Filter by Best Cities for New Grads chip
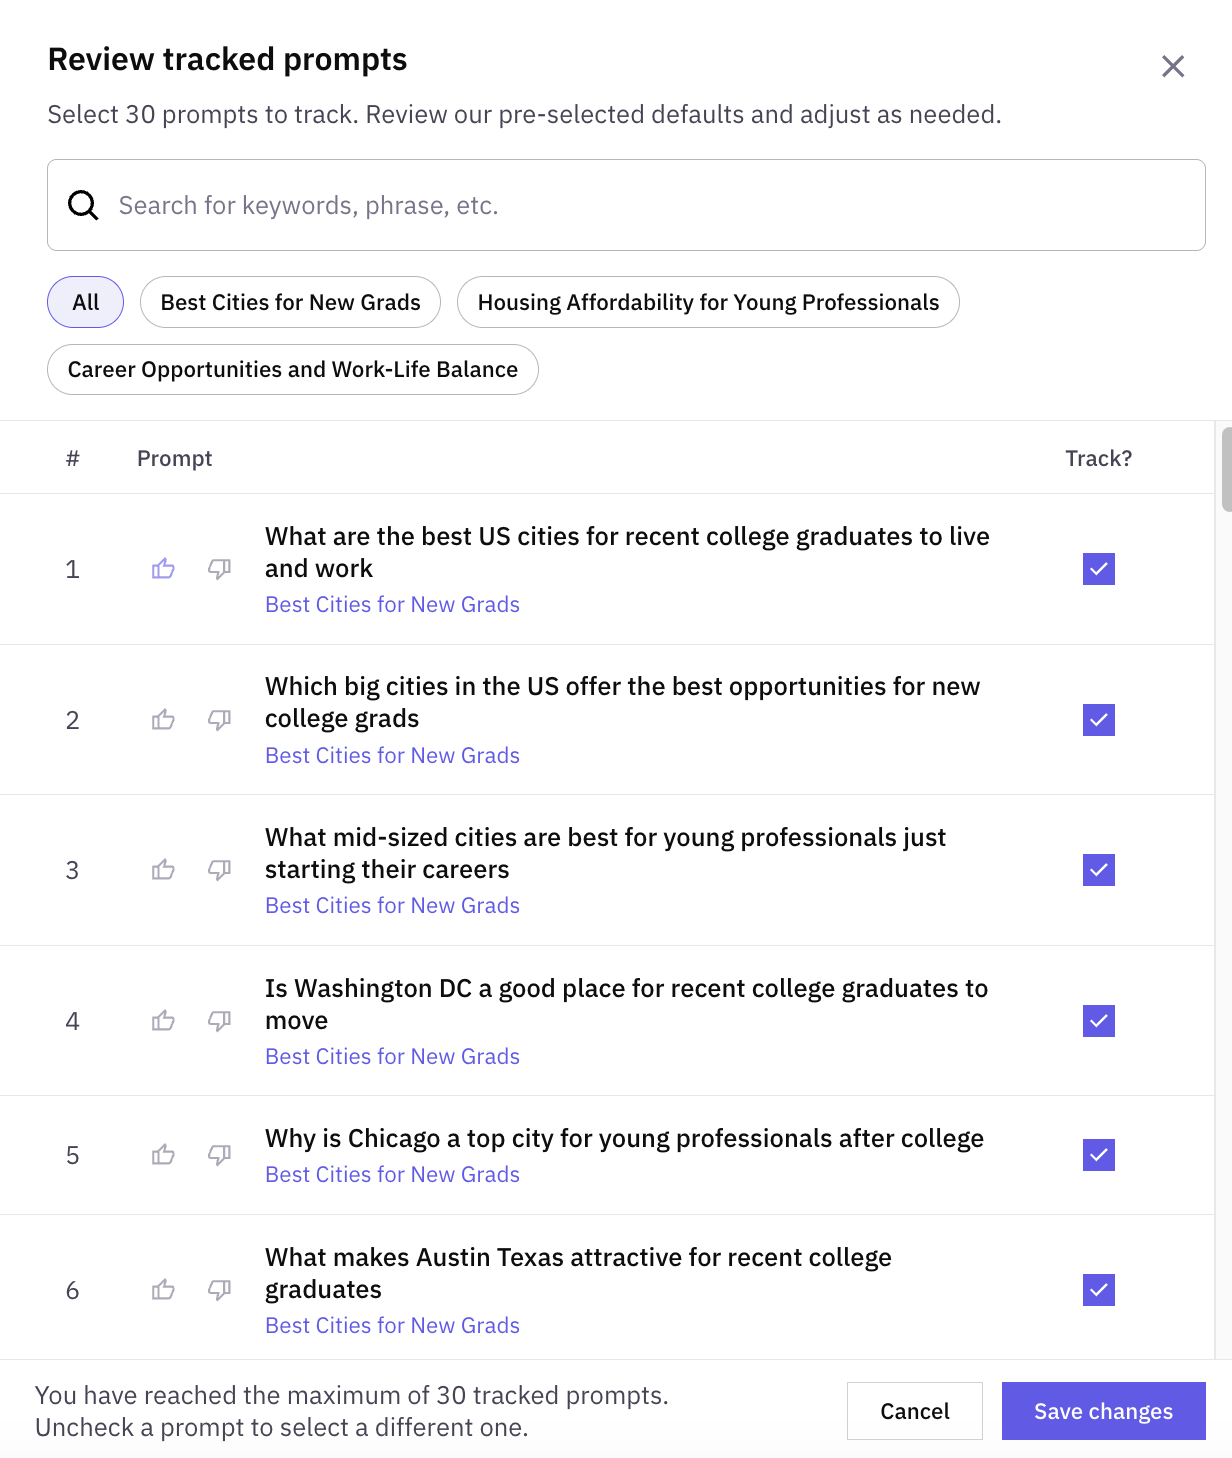The width and height of the screenshot is (1232, 1458). click(x=291, y=302)
